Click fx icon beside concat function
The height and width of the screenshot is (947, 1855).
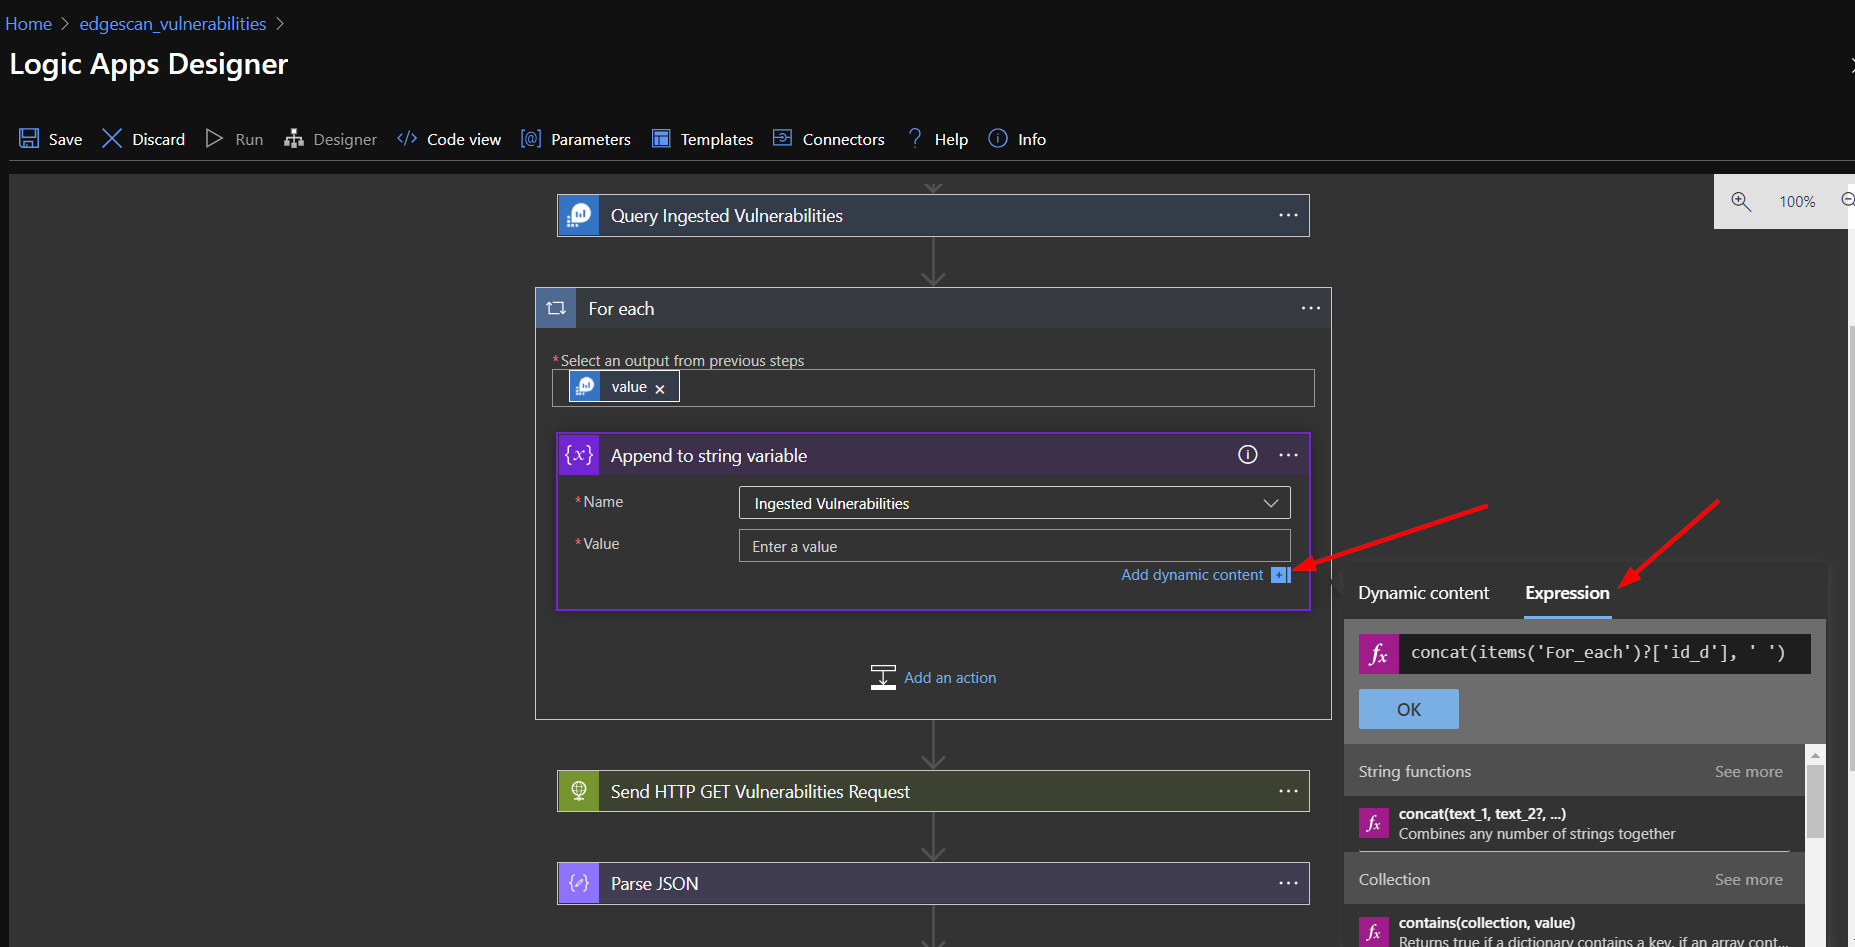pyautogui.click(x=1374, y=823)
